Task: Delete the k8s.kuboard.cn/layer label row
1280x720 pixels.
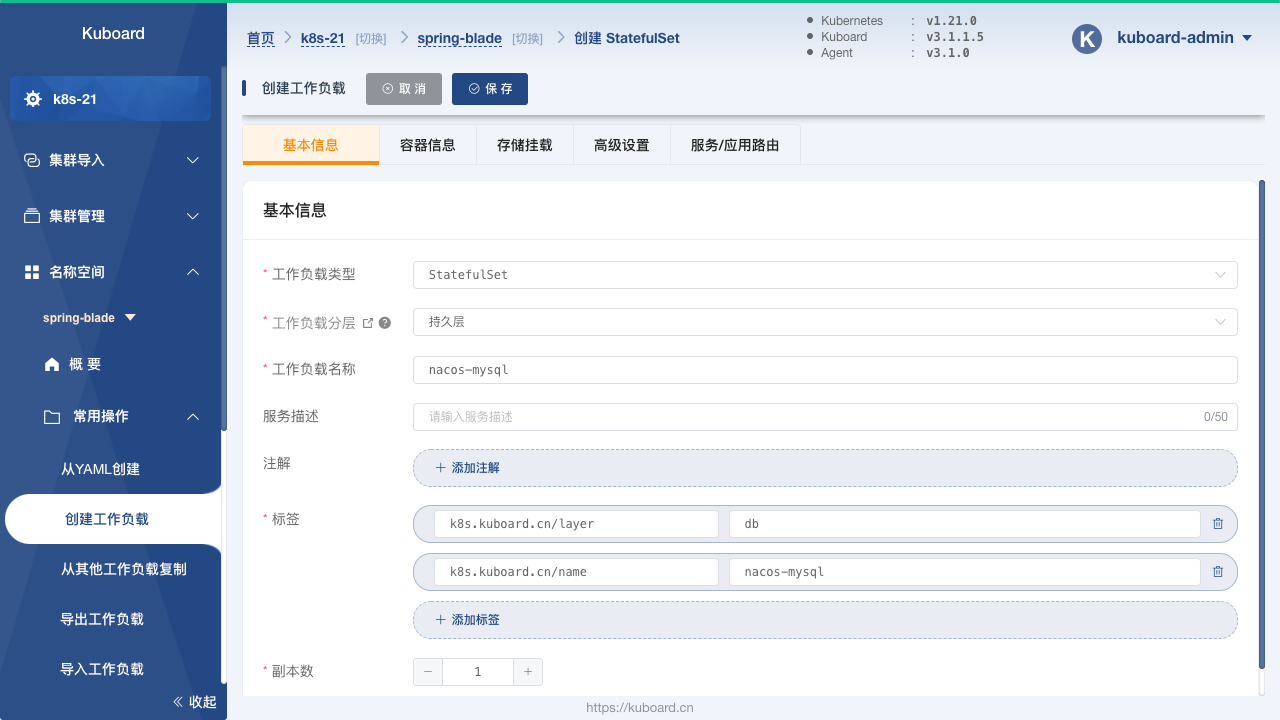Action: [x=1218, y=524]
